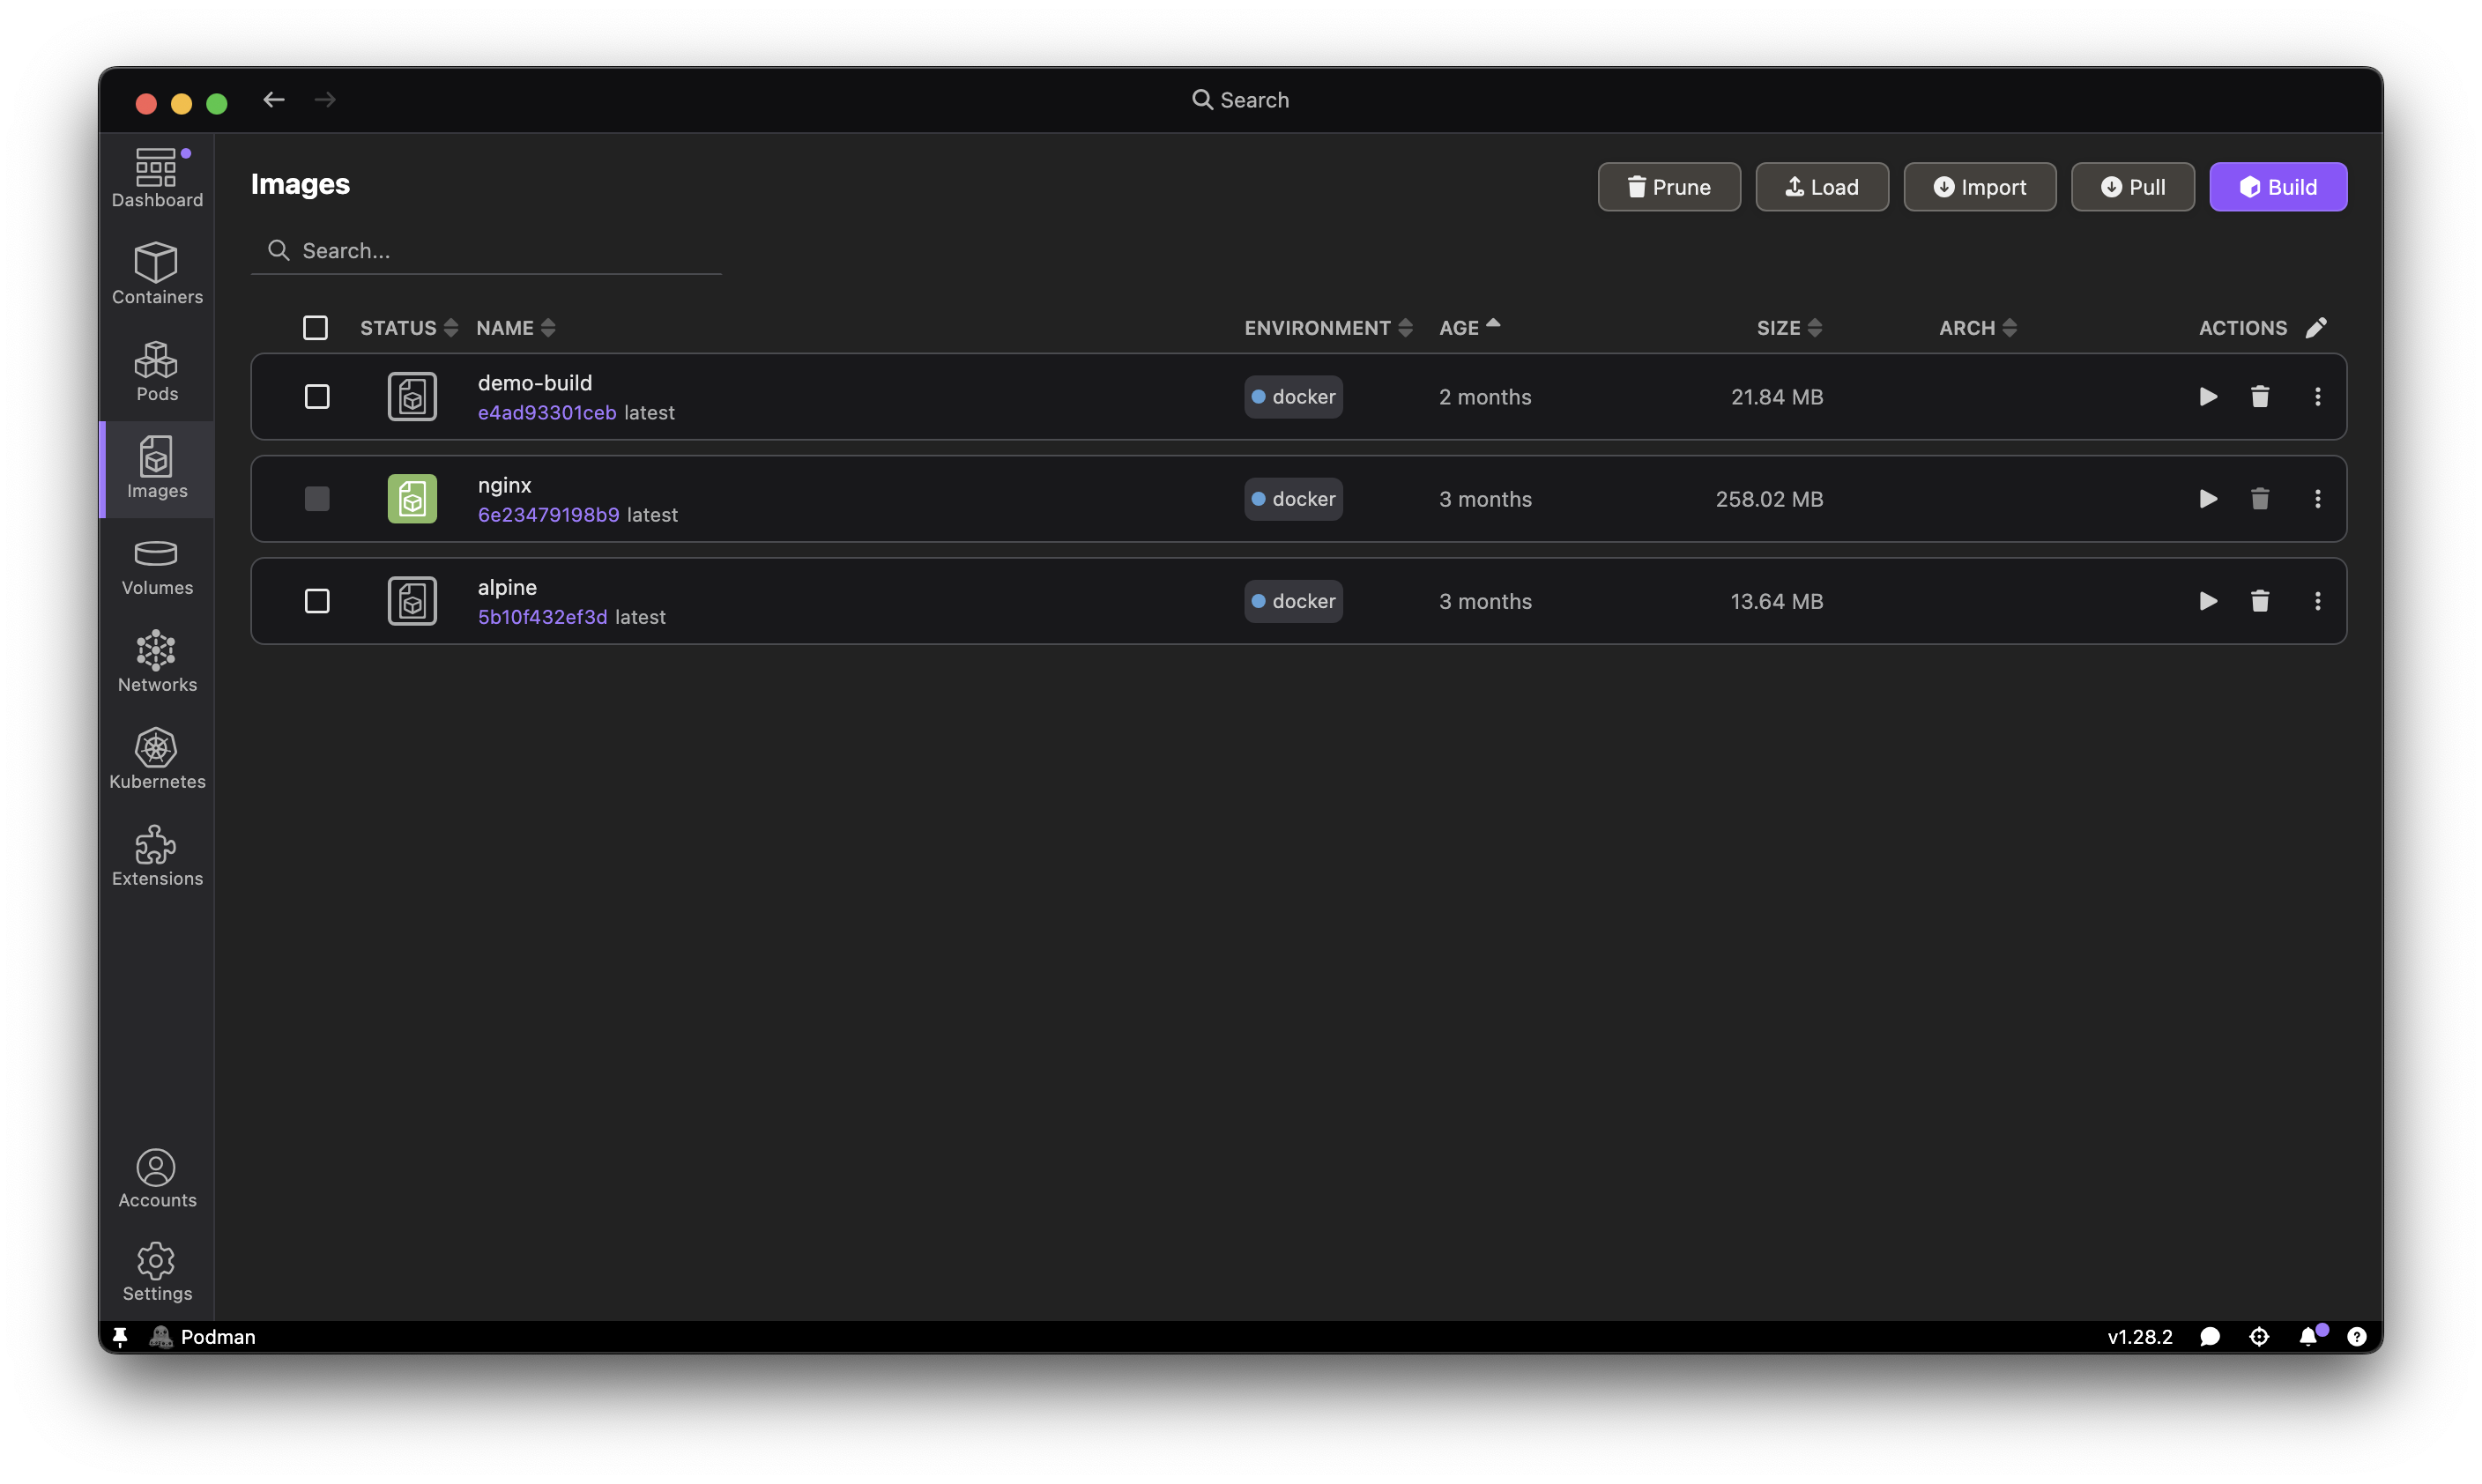2482x1484 pixels.
Task: Click the title bar Search box
Action: click(x=1240, y=99)
